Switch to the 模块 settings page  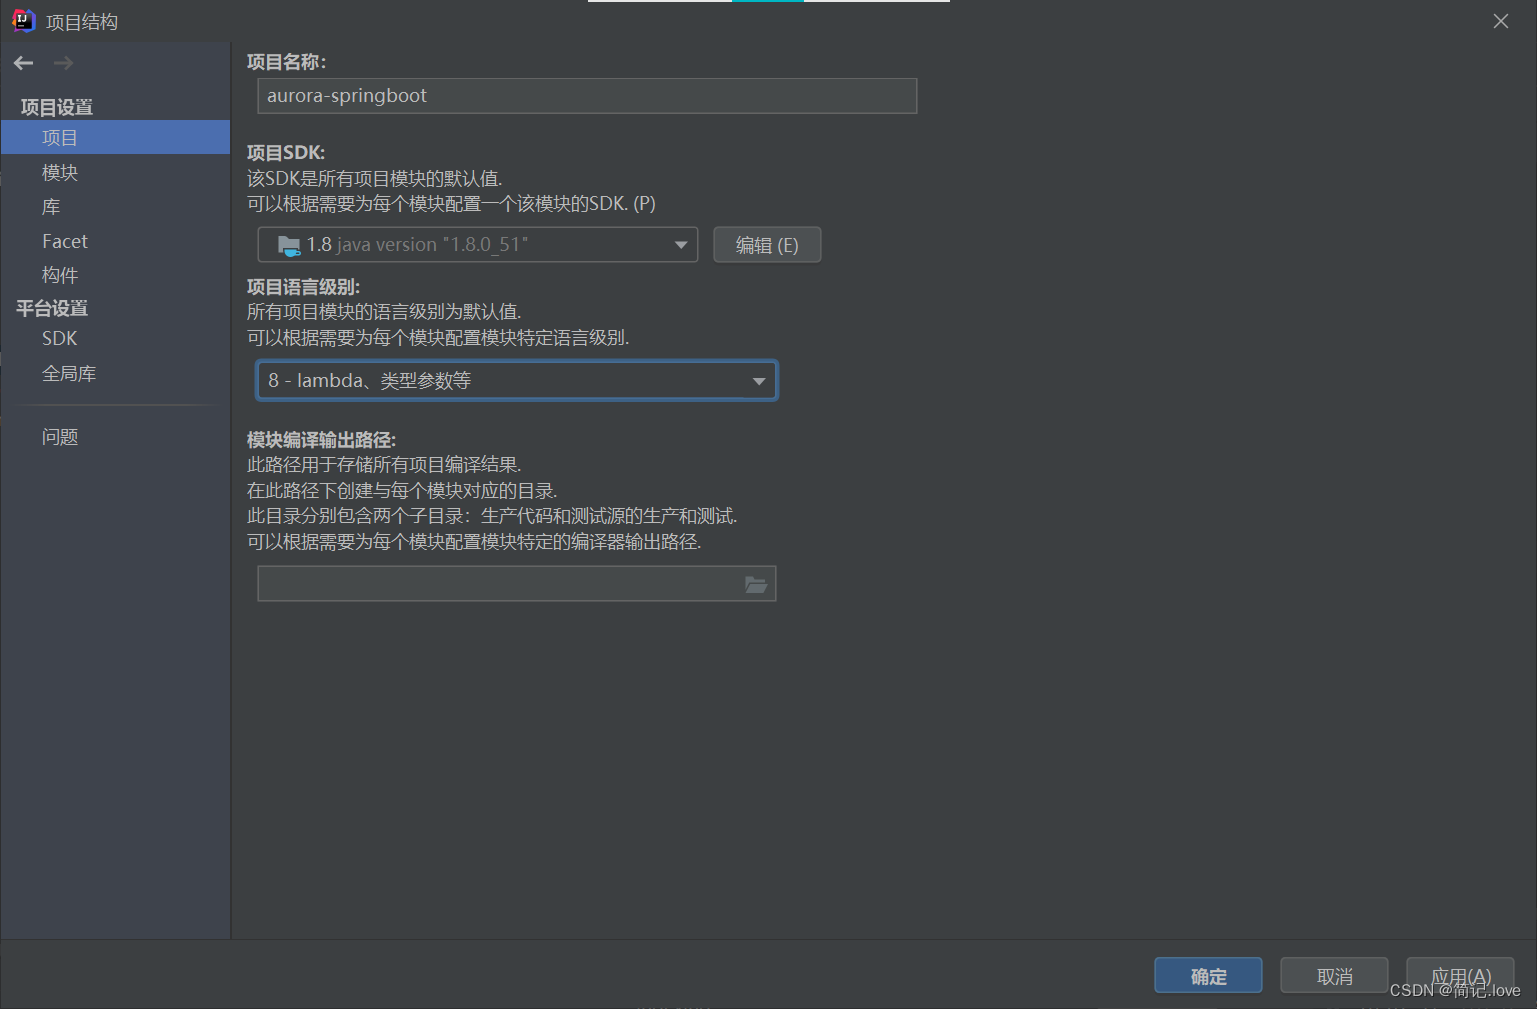tap(59, 171)
